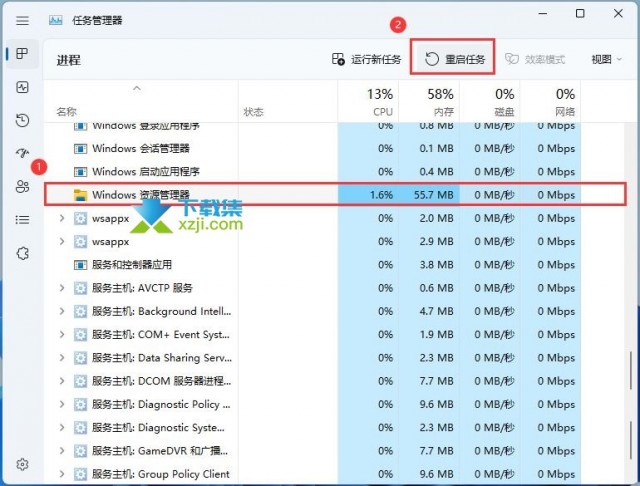The image size is (640, 486).
Task: Open the Services sidebar icon
Action: [22, 253]
